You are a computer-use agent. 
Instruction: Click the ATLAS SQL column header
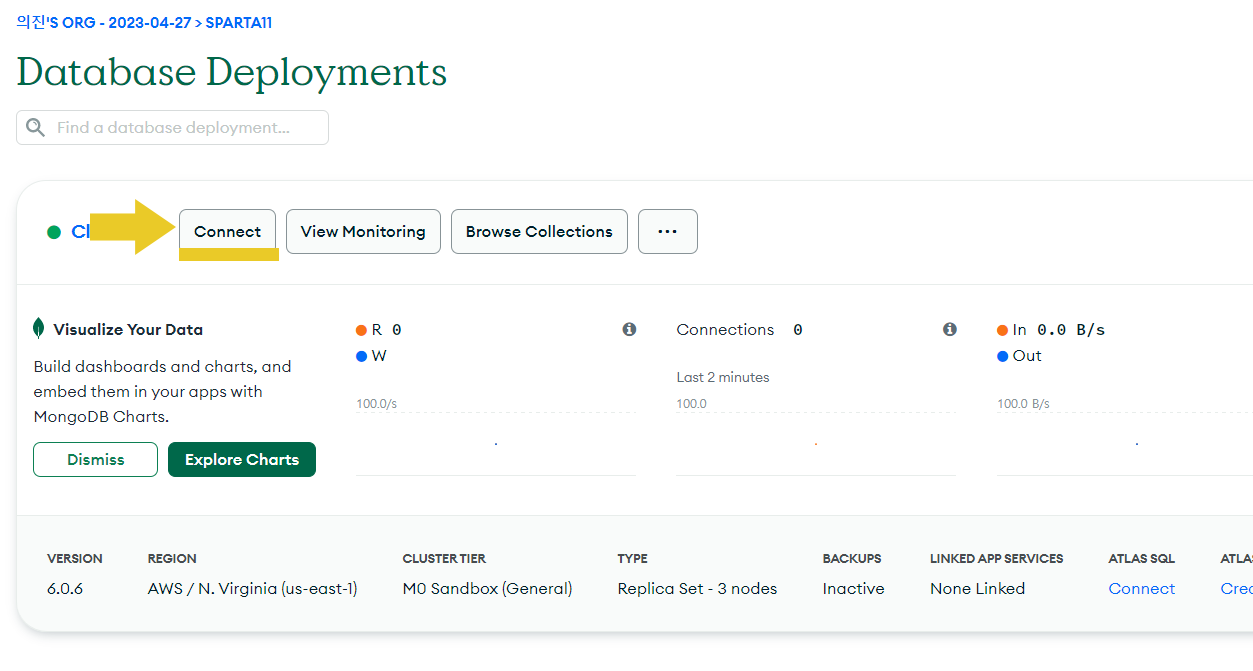point(1141,559)
